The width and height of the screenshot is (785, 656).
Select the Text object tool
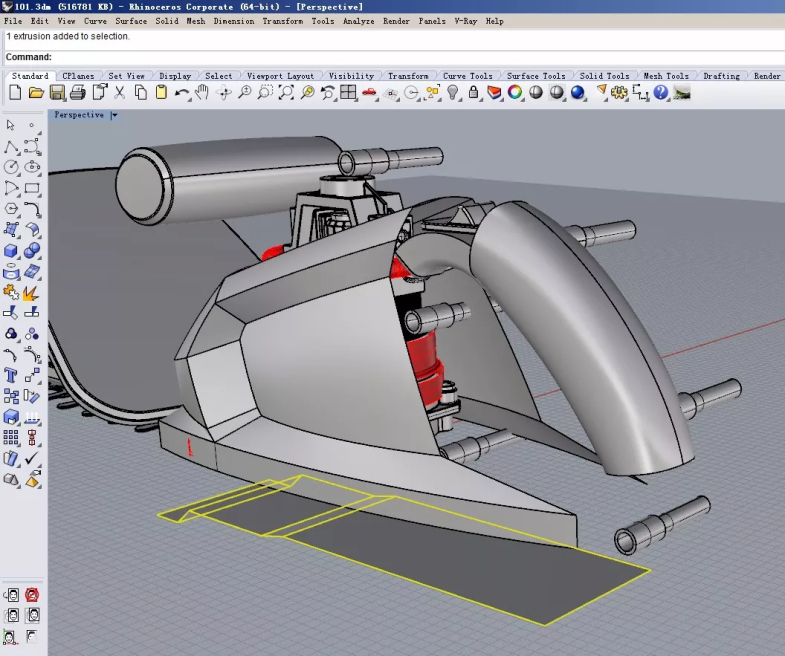pyautogui.click(x=11, y=376)
